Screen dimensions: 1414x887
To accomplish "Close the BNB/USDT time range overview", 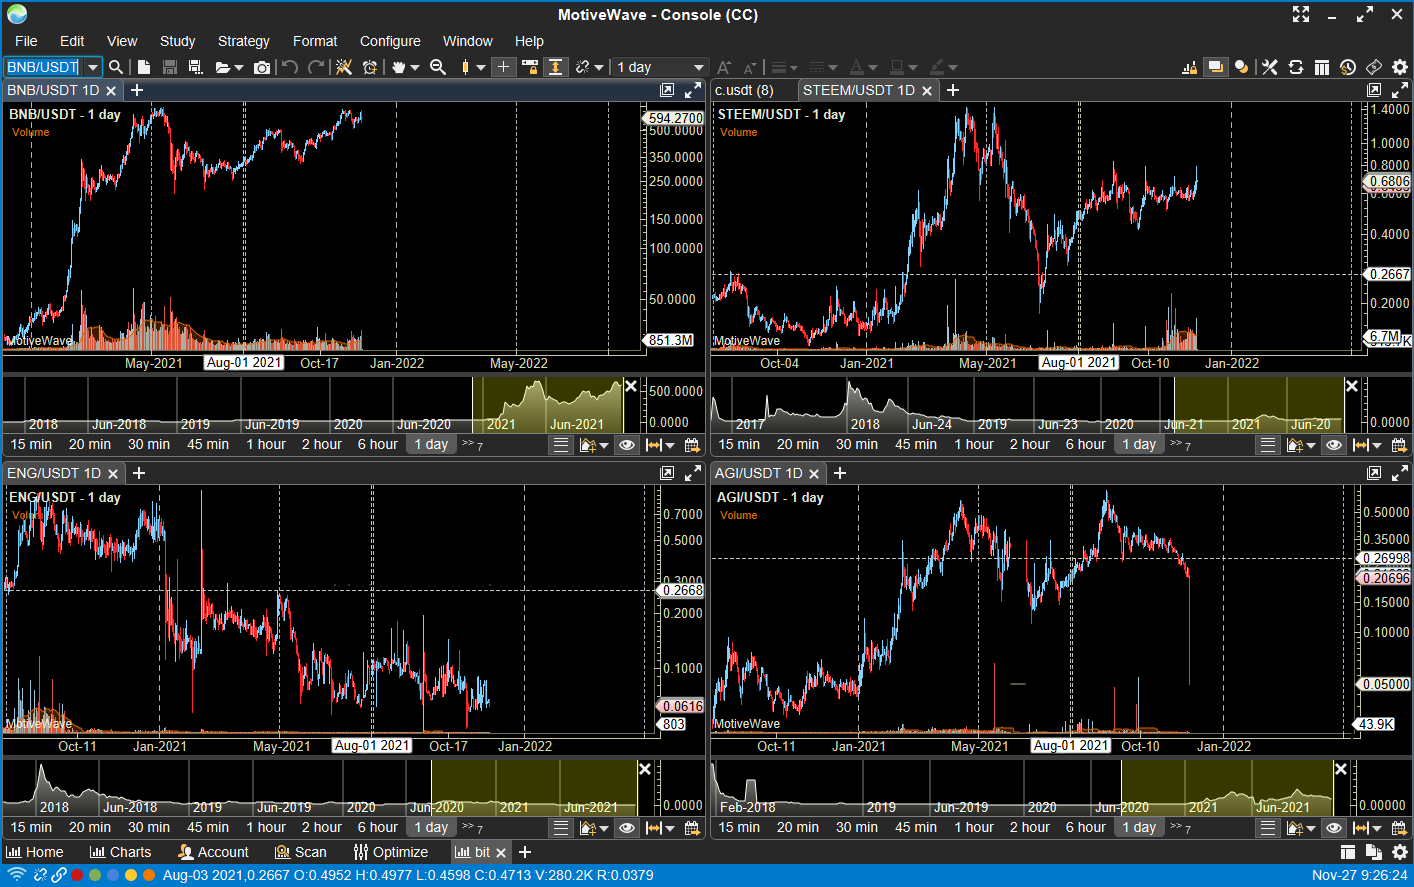I will click(x=631, y=386).
